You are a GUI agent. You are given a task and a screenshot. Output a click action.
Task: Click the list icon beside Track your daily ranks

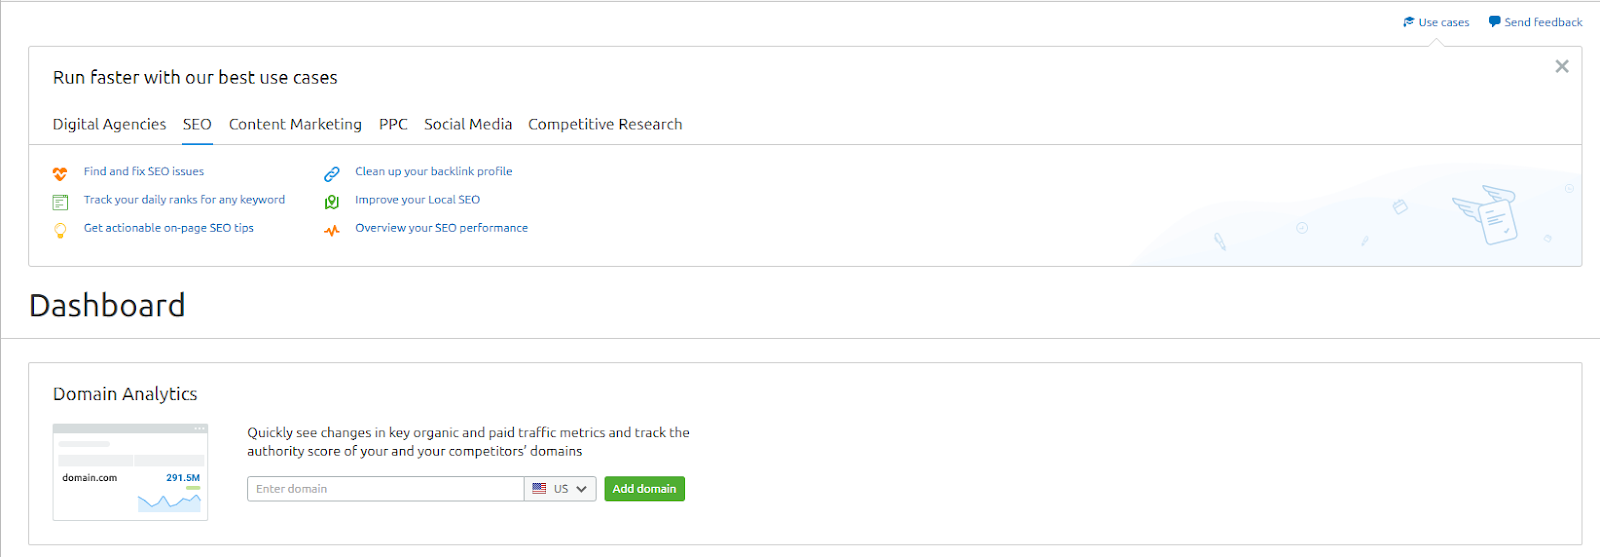click(60, 202)
